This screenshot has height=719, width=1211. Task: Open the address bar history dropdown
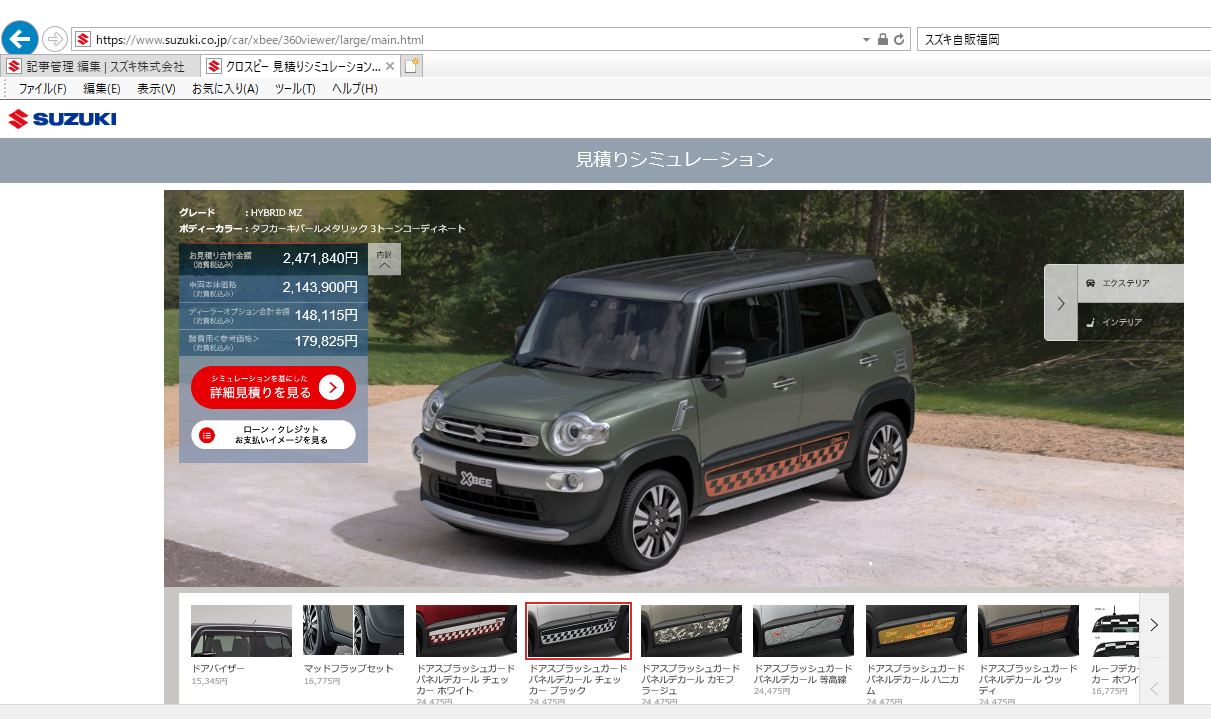866,40
